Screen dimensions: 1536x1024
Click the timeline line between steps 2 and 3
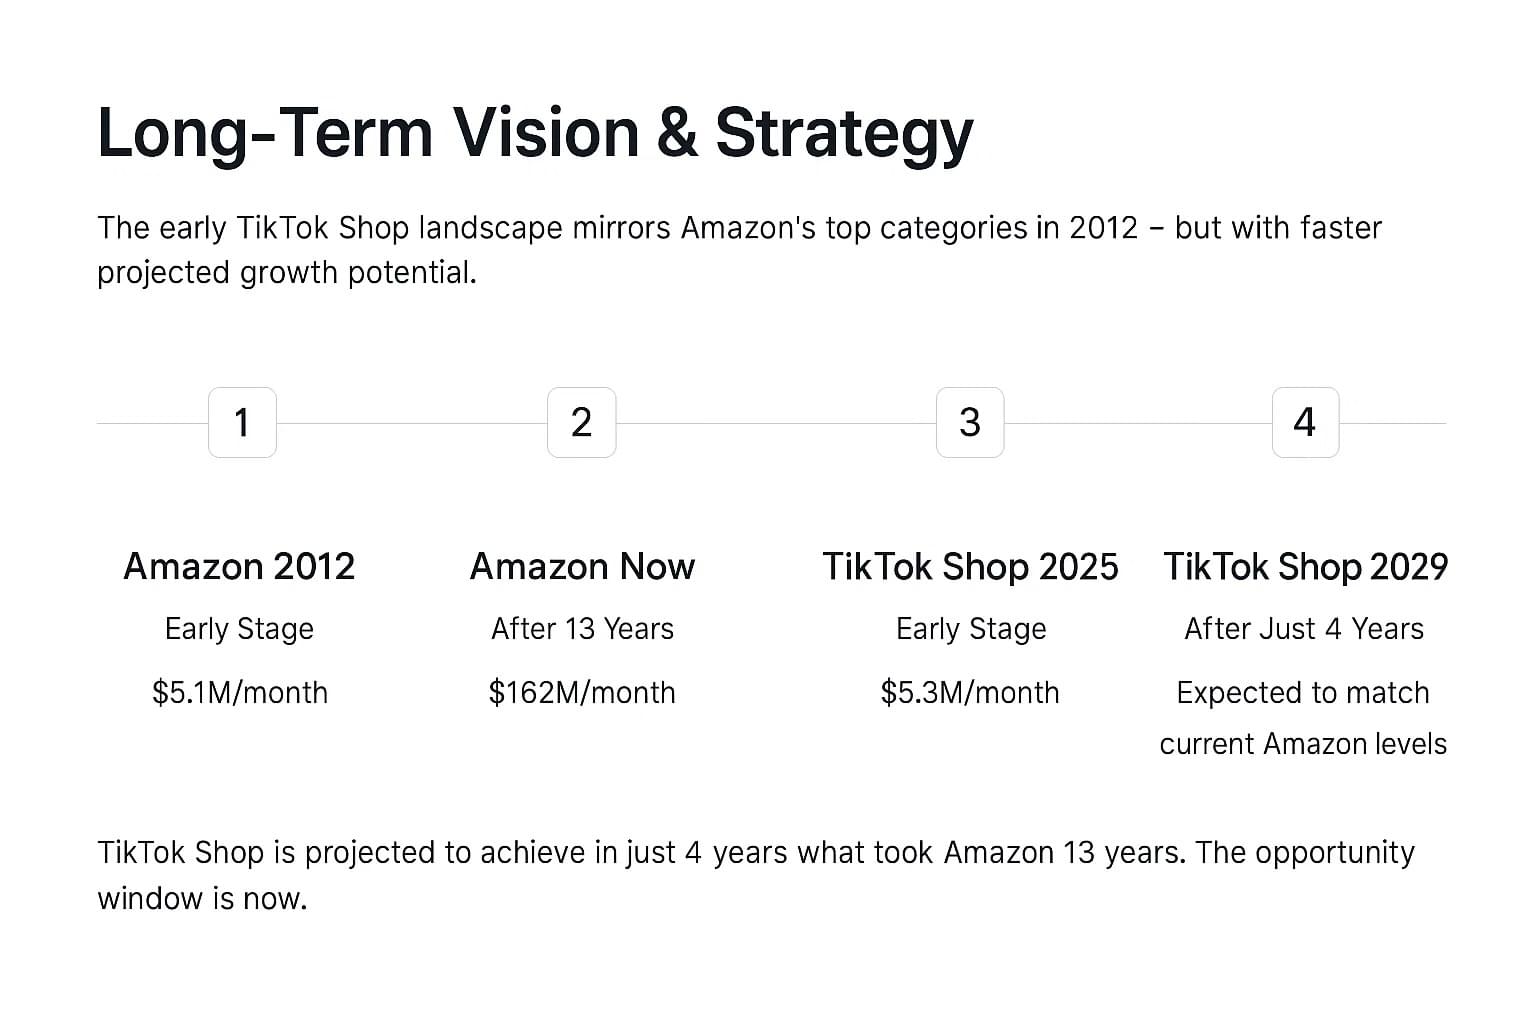point(775,424)
